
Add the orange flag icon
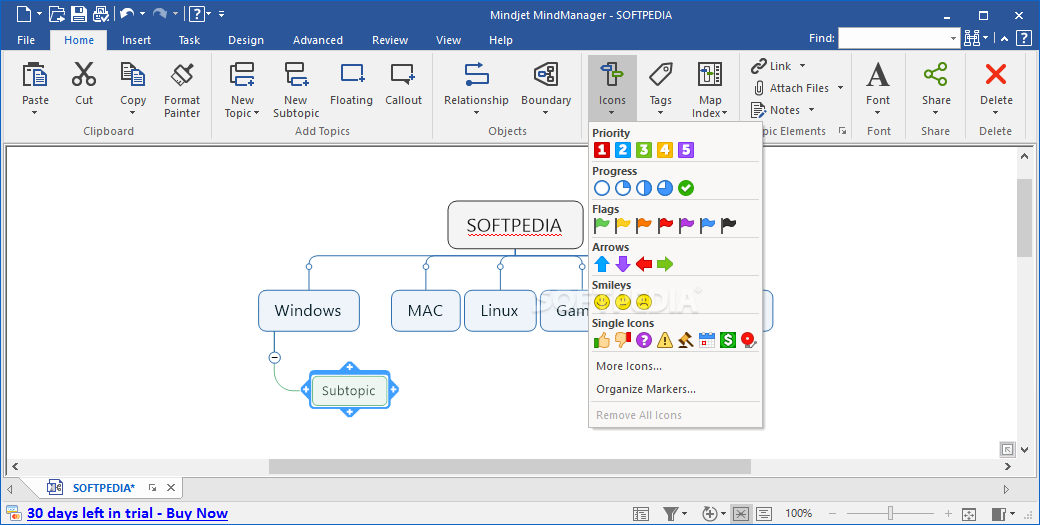tap(643, 226)
